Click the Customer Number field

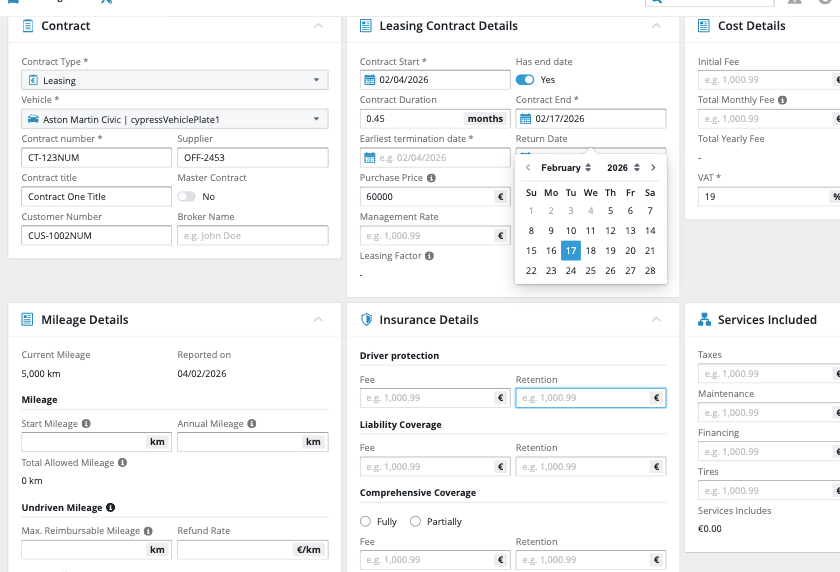(96, 236)
